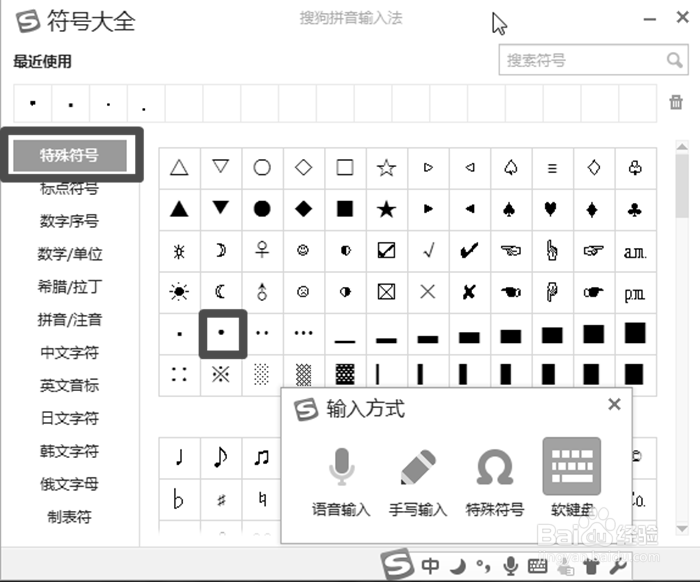The width and height of the screenshot is (700, 582).
Task: Insert the sad face ☹ symbol
Action: [x=304, y=292]
